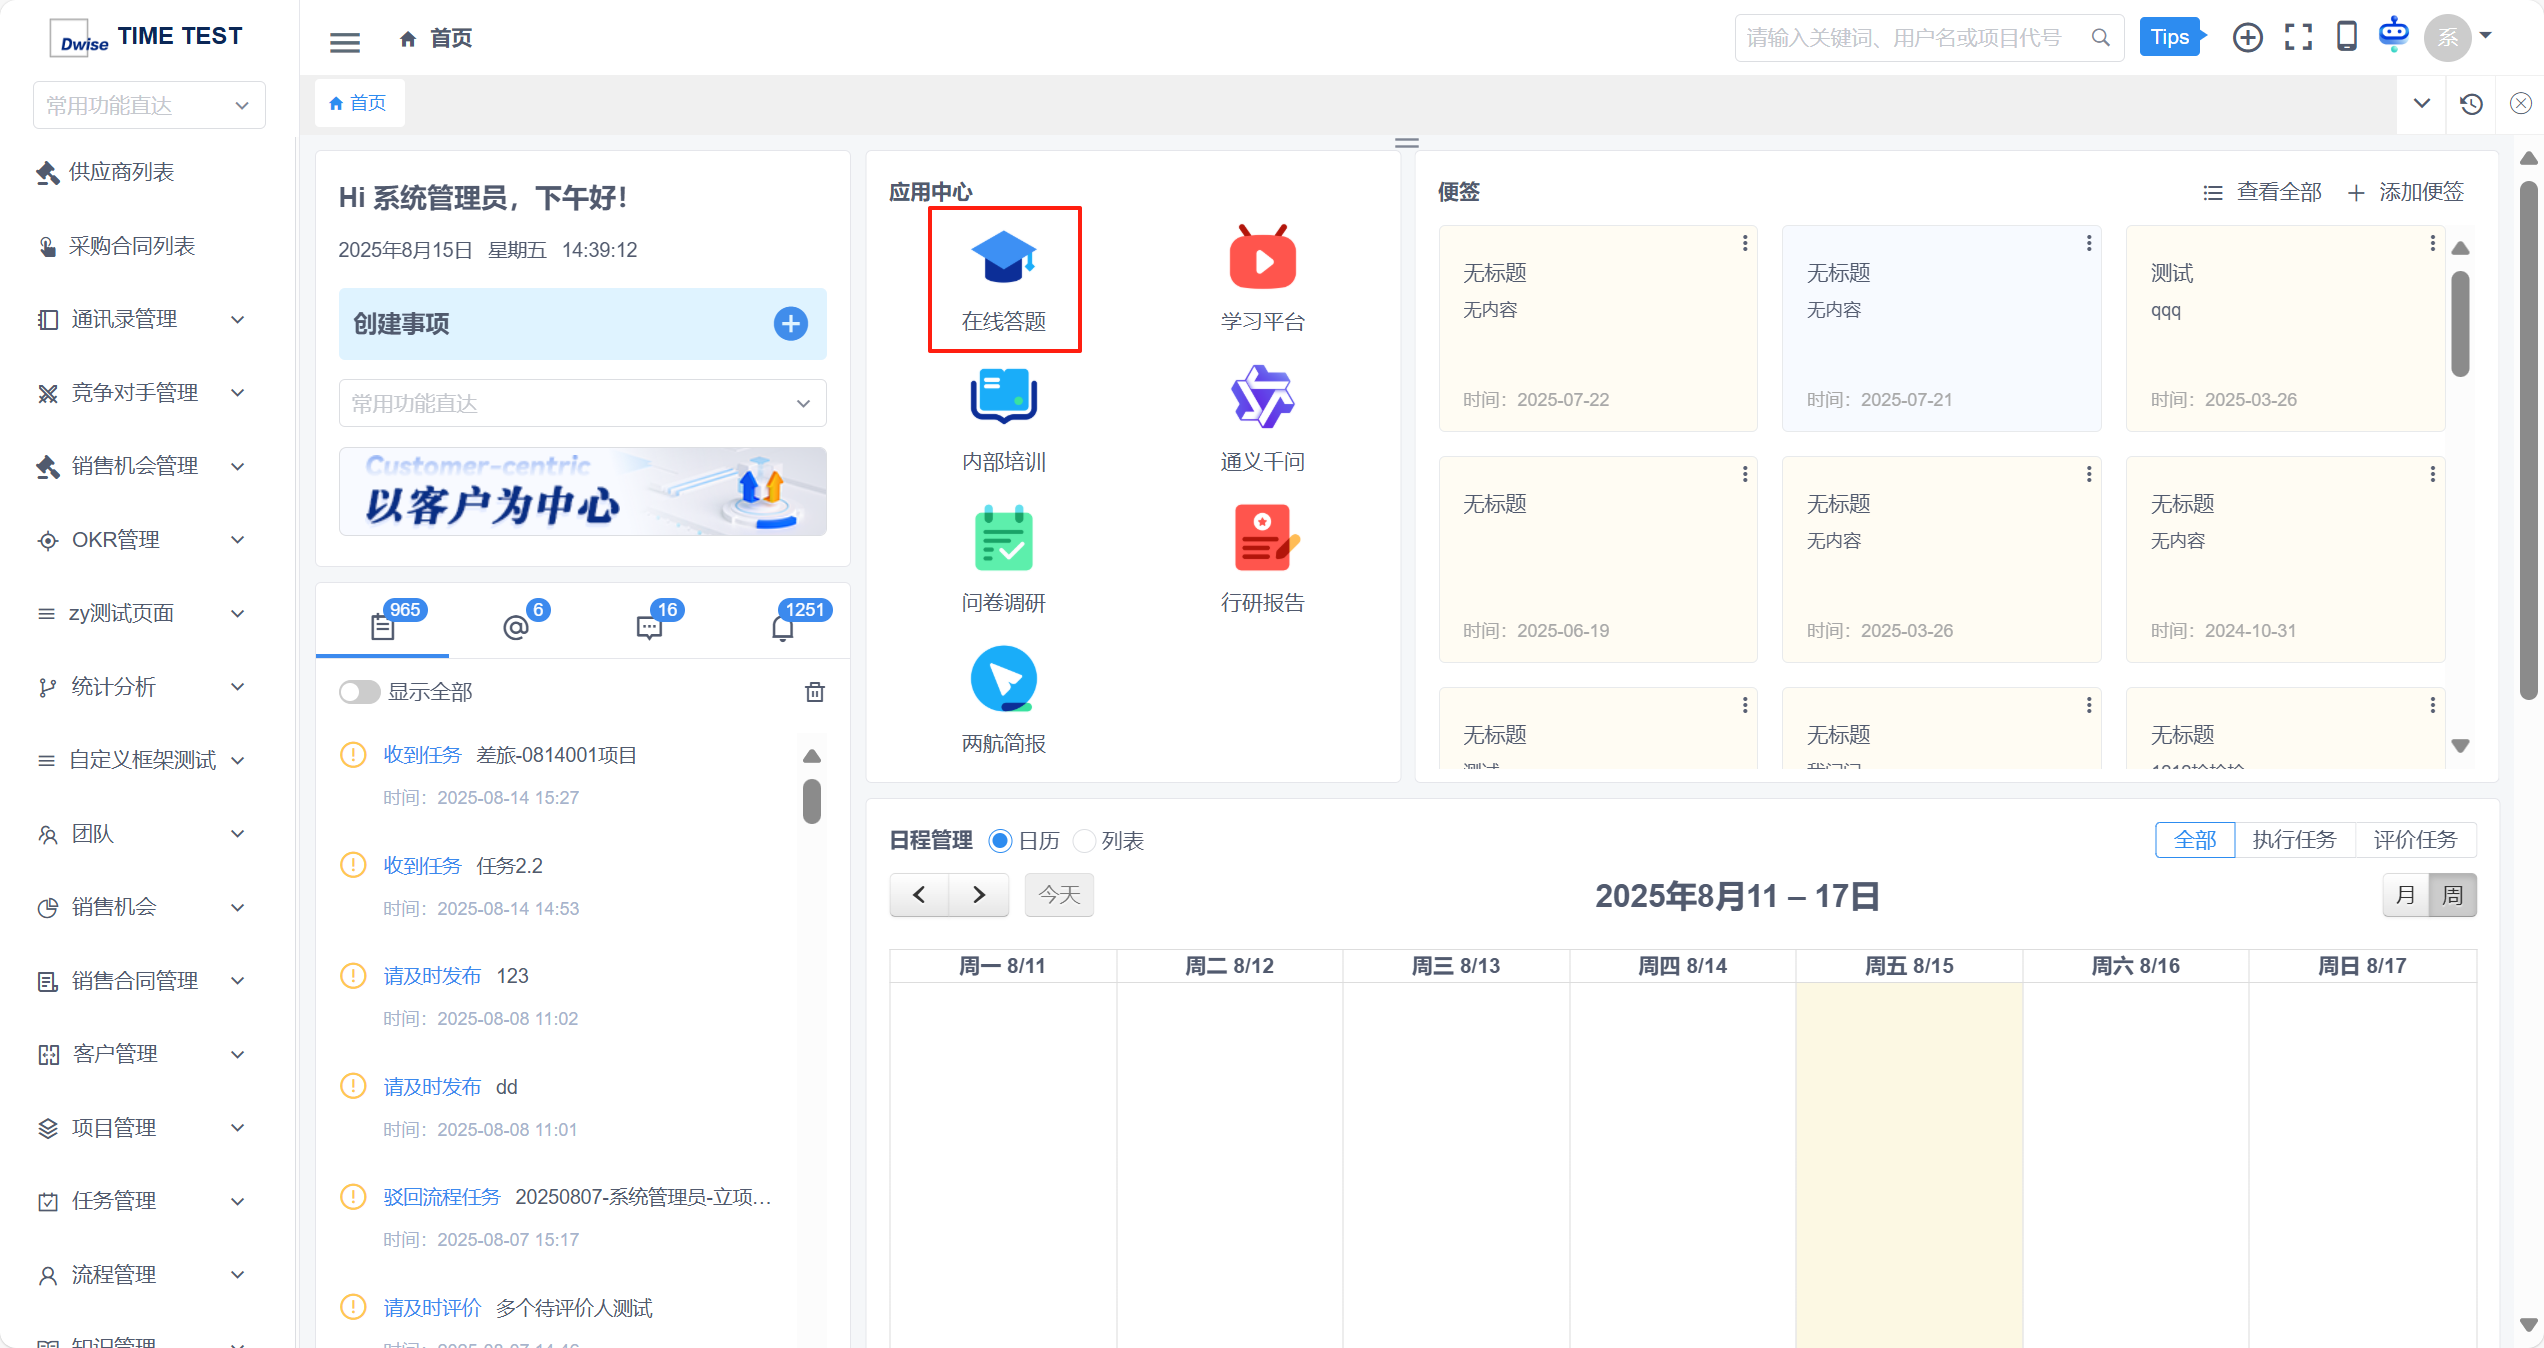The image size is (2544, 1348).
Task: Open the 学习平台 app icon
Action: click(x=1262, y=260)
